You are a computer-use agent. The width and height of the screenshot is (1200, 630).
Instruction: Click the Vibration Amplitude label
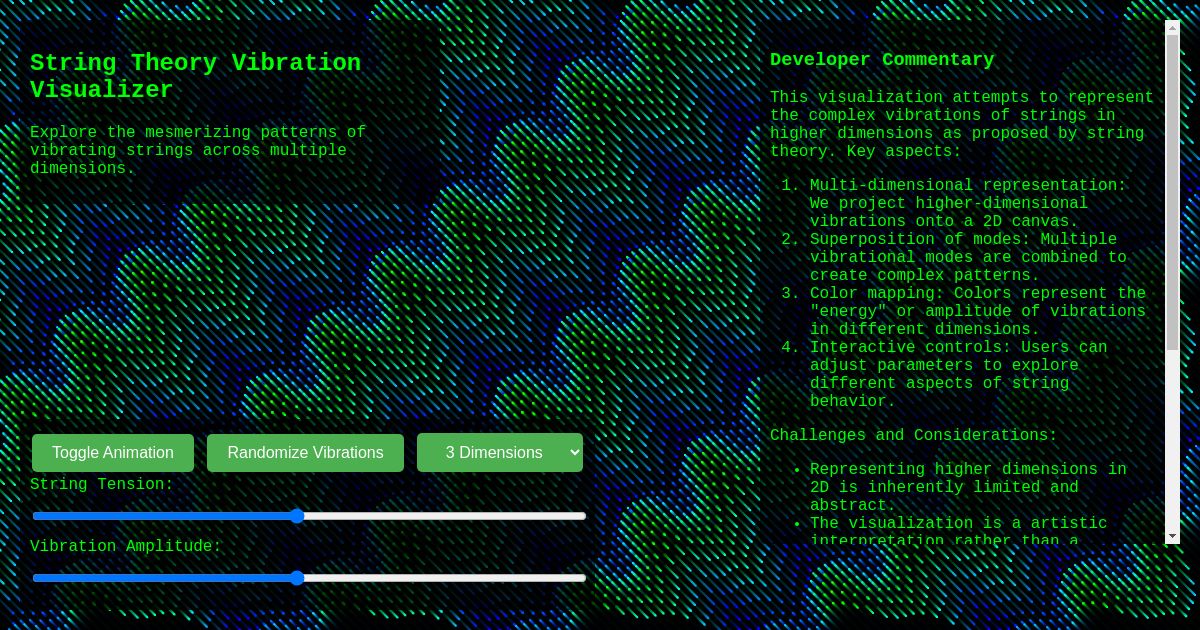tap(125, 547)
